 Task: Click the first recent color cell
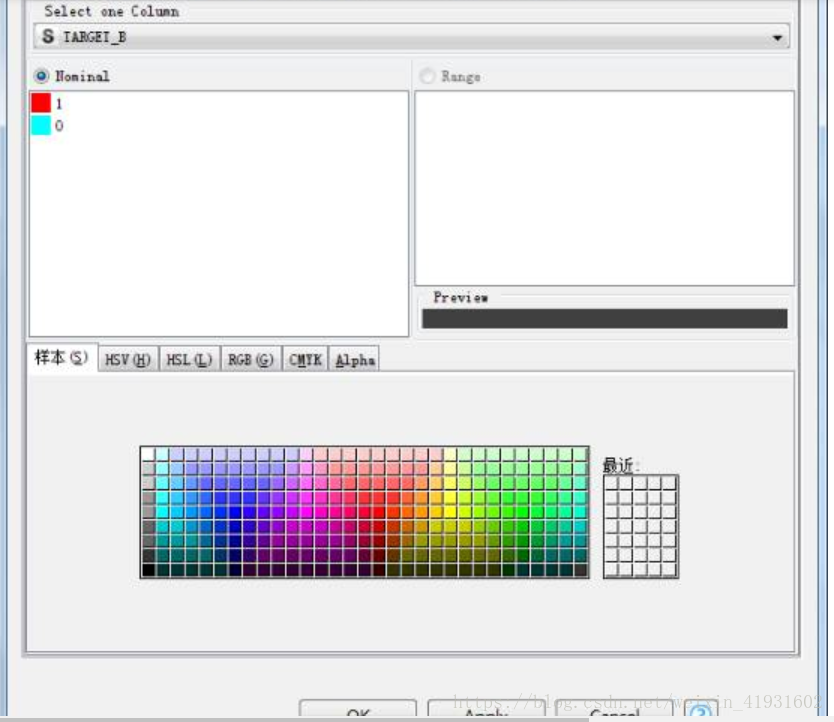tap(611, 483)
